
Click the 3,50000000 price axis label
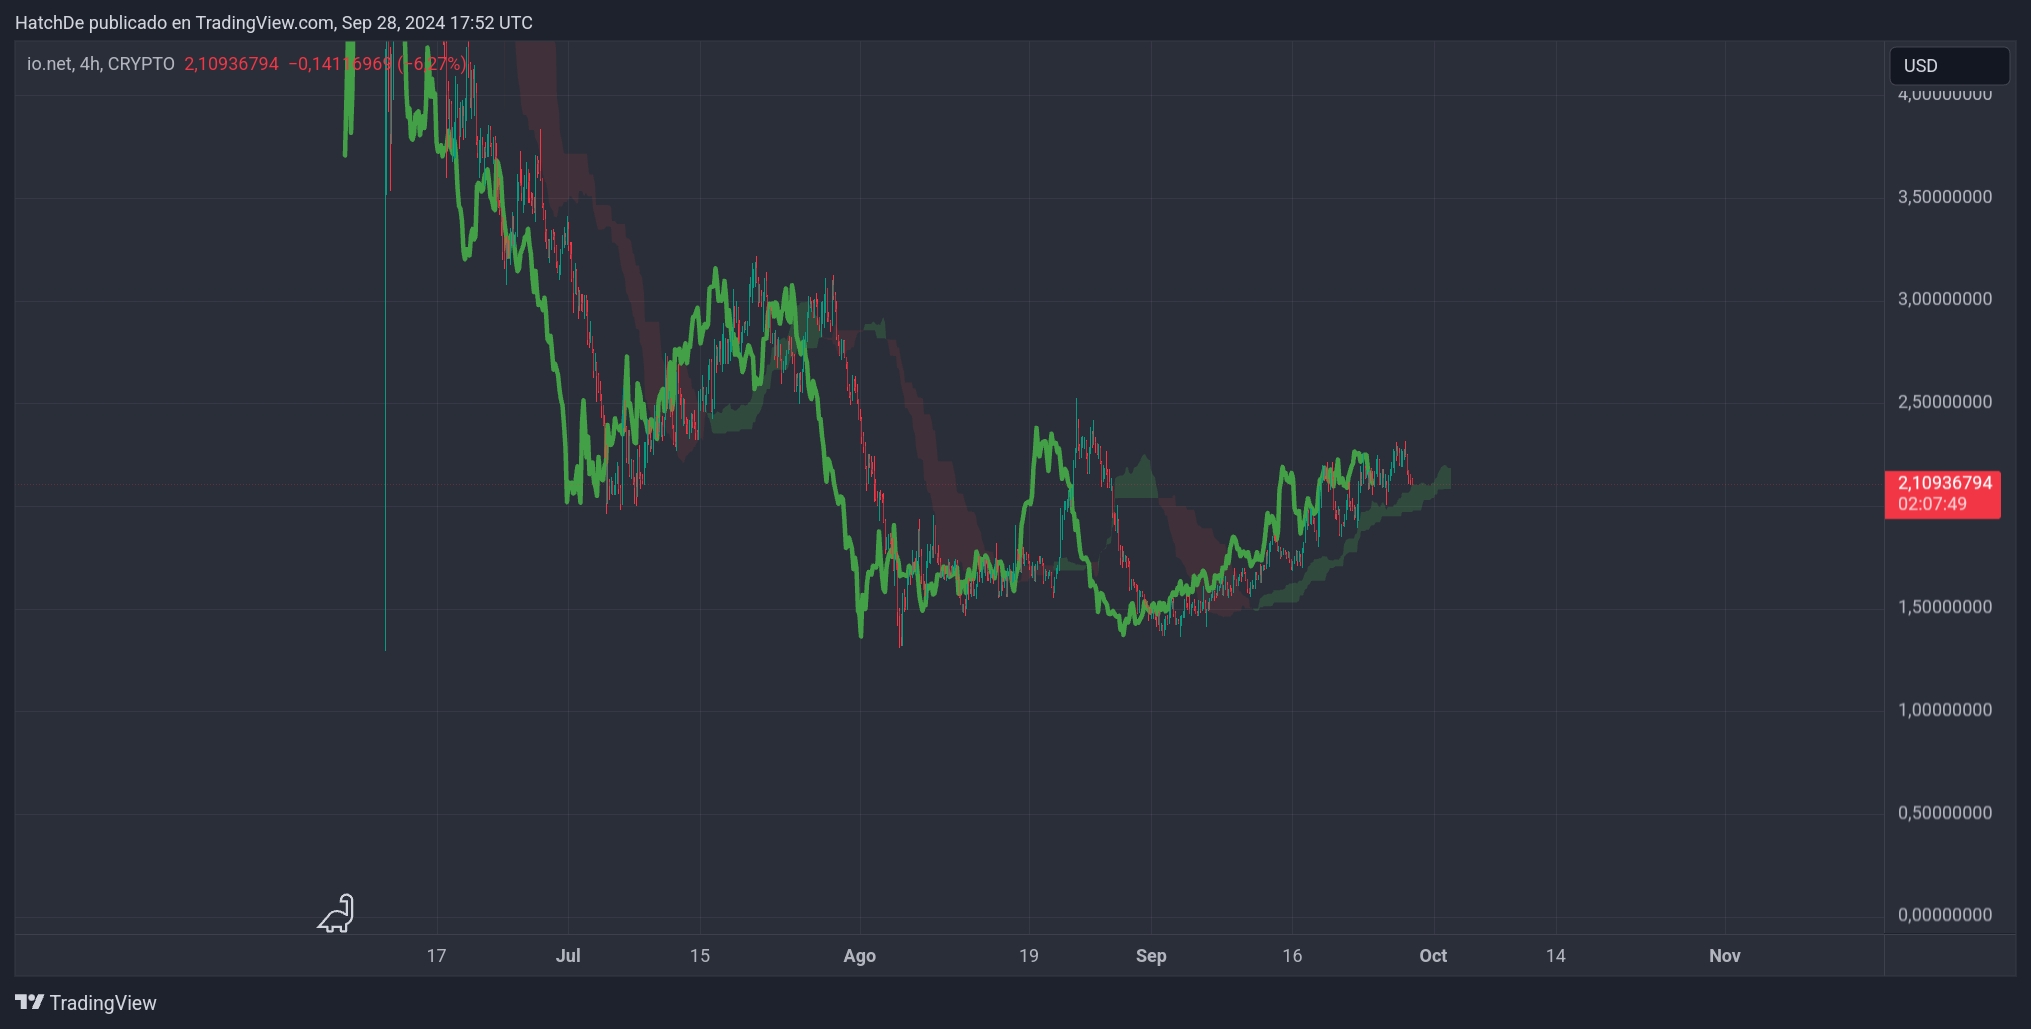point(1945,197)
